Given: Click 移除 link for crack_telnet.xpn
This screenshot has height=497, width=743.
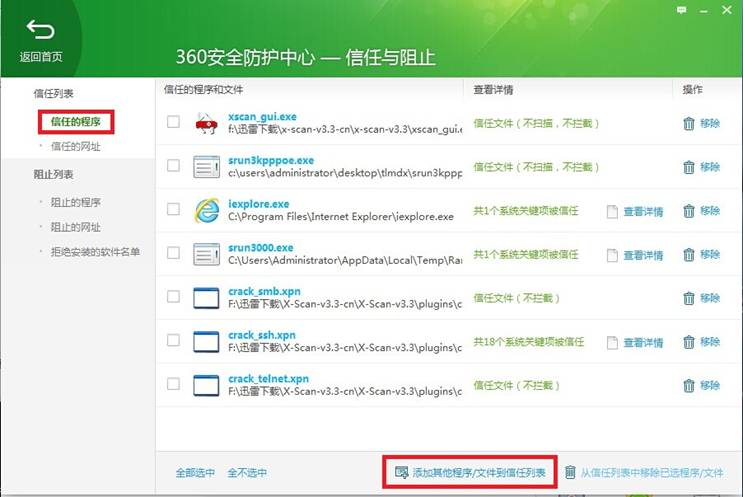Looking at the screenshot, I should coord(710,385).
